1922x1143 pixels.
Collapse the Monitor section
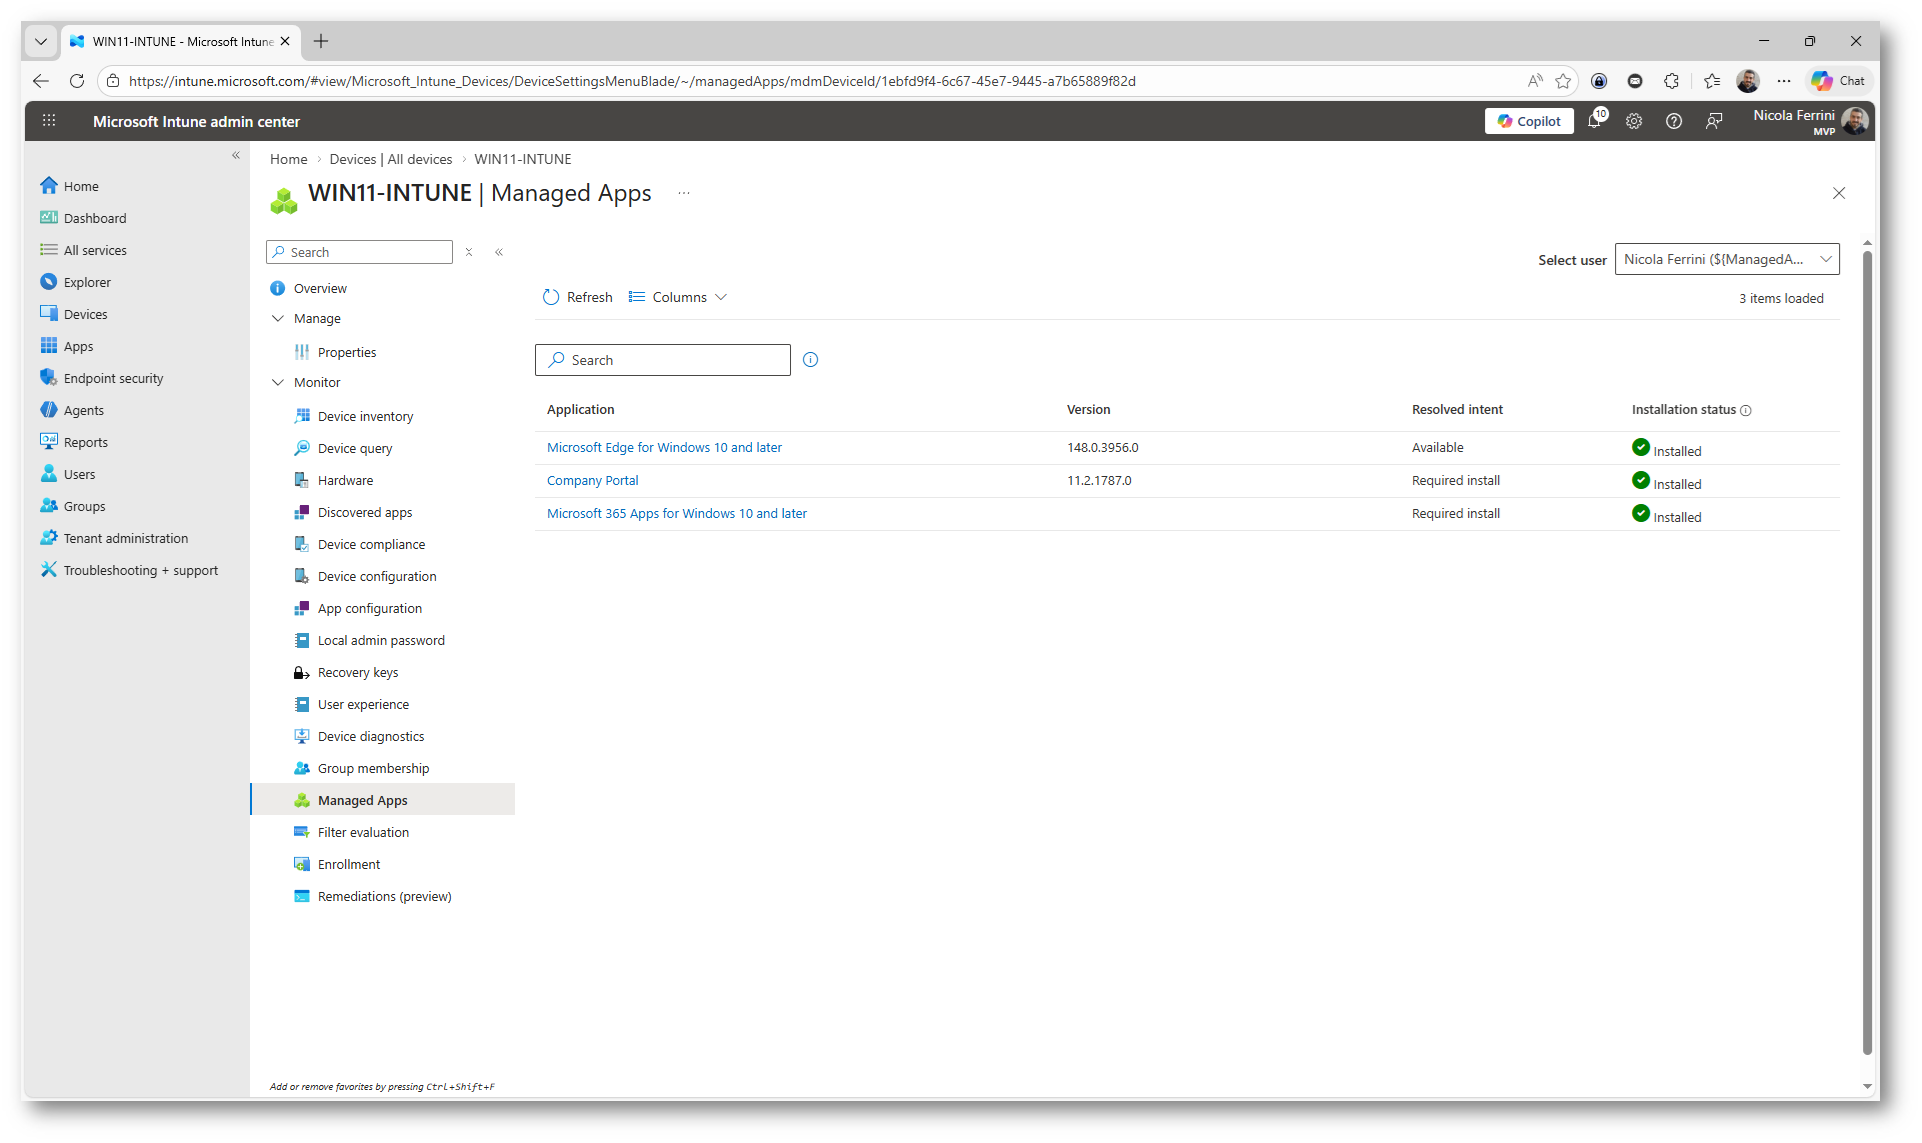(x=278, y=382)
